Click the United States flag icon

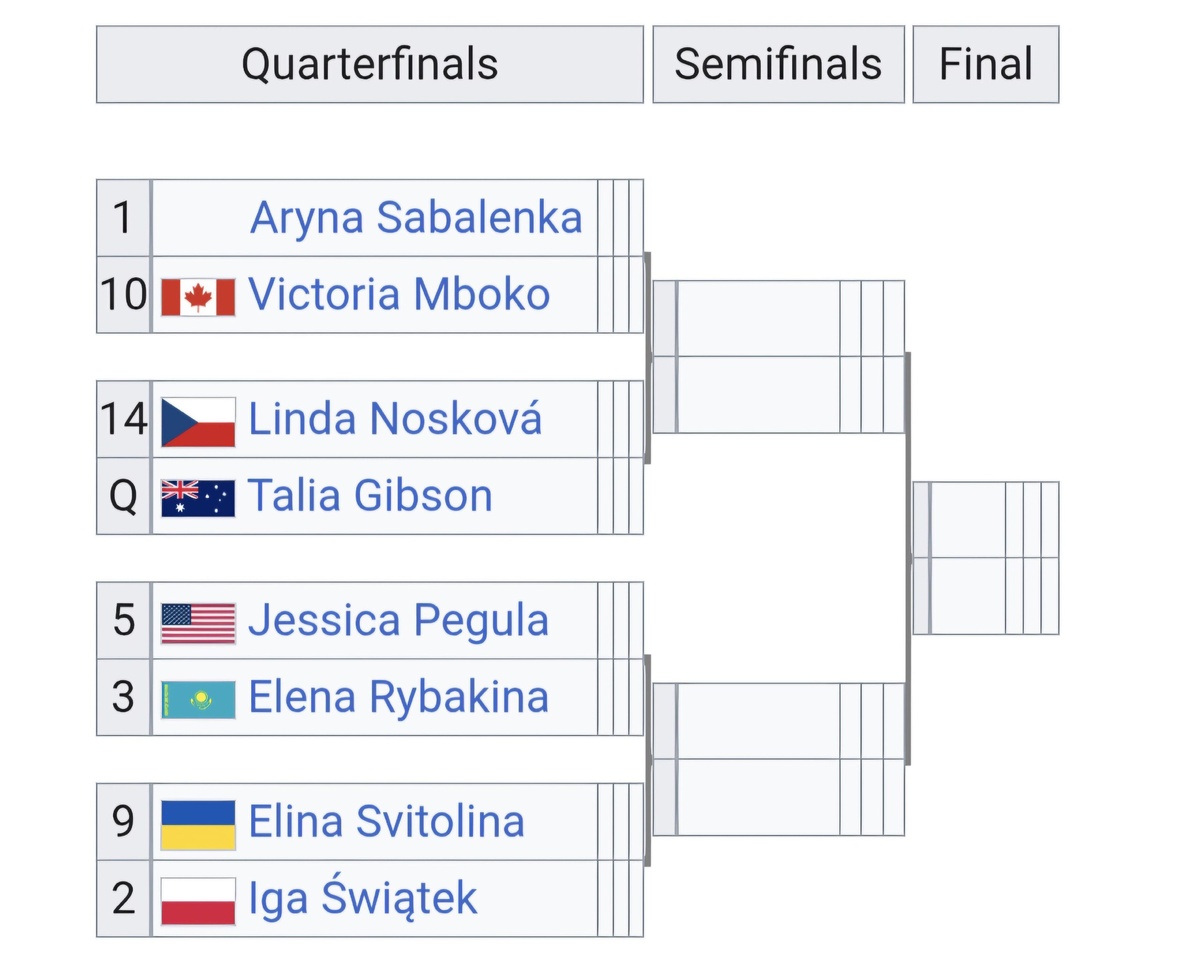coord(198,622)
